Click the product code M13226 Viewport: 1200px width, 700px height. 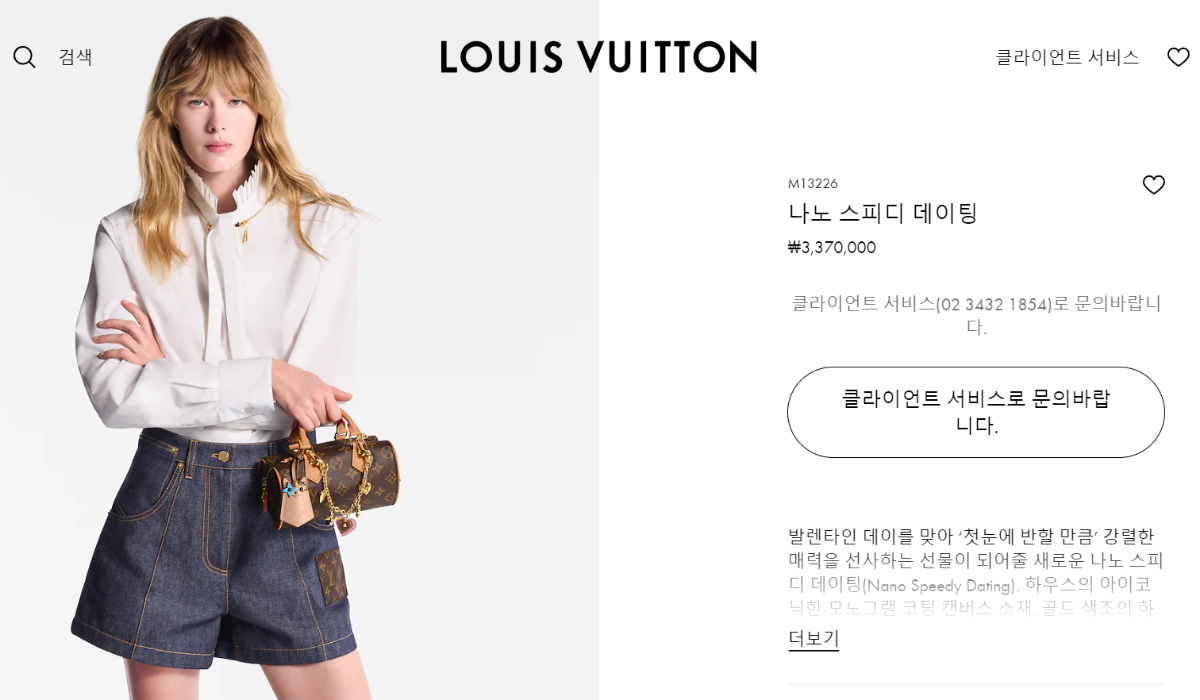tap(813, 183)
